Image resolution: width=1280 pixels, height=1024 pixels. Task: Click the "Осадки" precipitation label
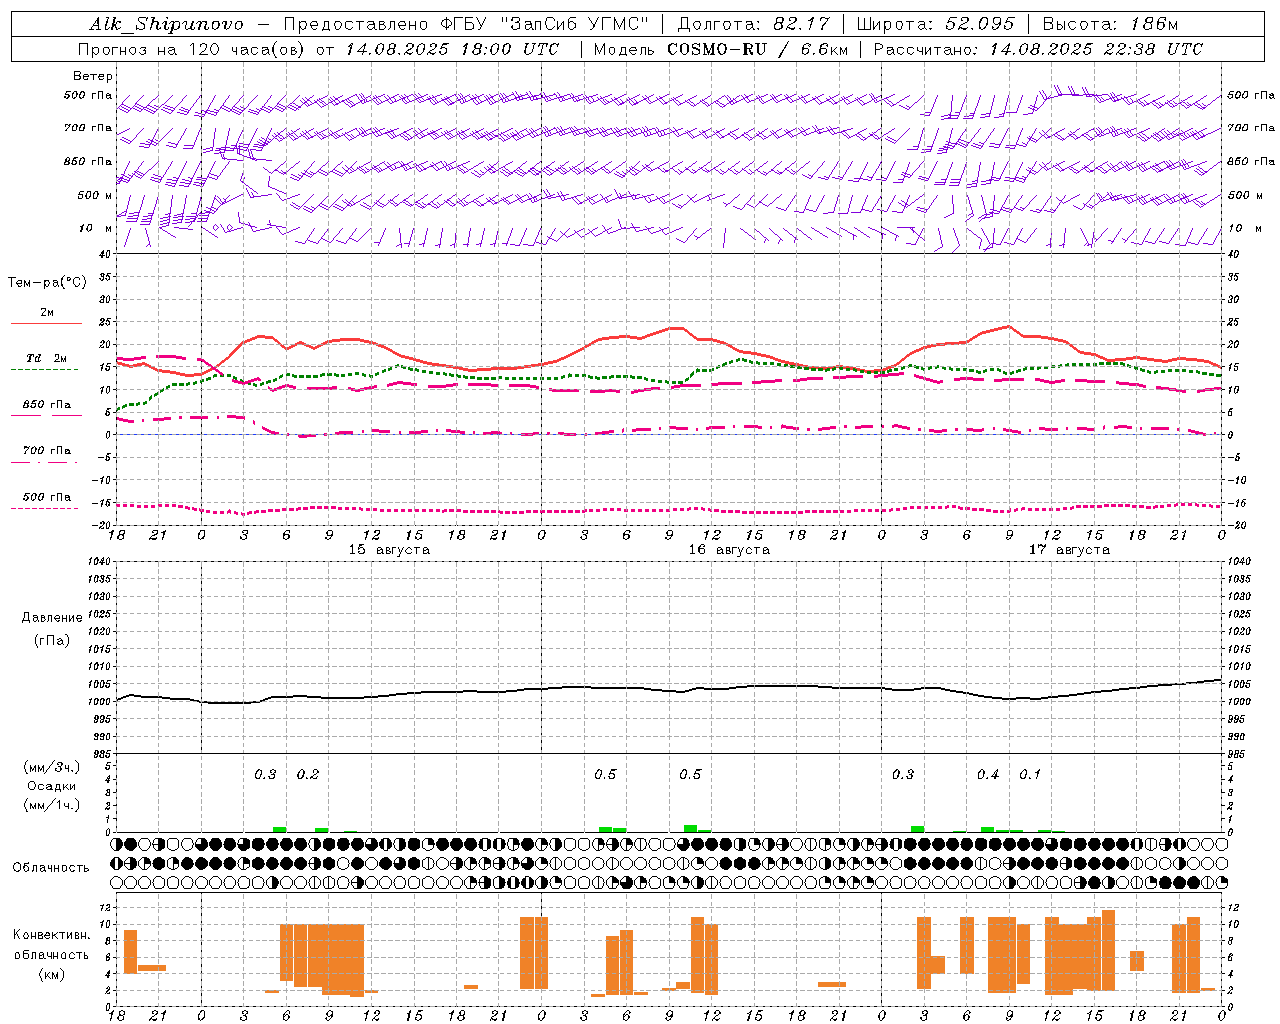(x=52, y=786)
